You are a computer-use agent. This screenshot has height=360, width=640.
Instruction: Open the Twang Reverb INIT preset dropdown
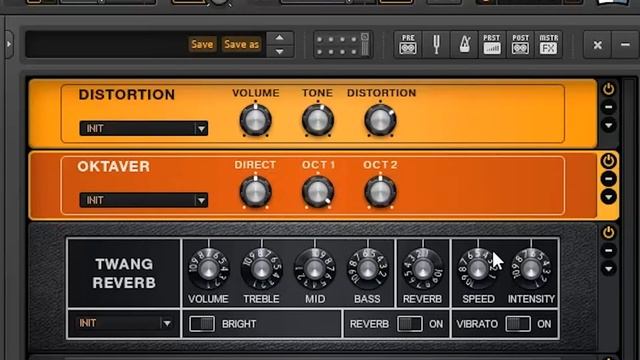click(x=124, y=323)
